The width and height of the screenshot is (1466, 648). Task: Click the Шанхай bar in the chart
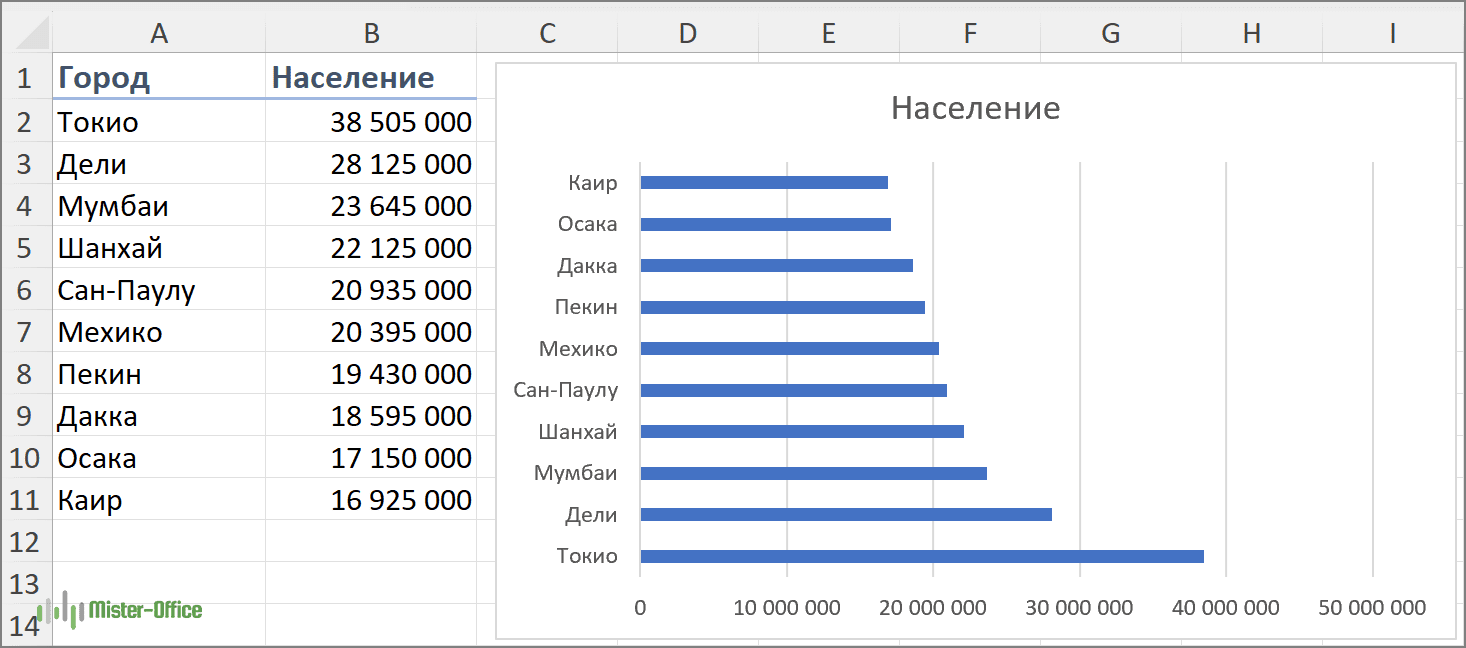802,431
